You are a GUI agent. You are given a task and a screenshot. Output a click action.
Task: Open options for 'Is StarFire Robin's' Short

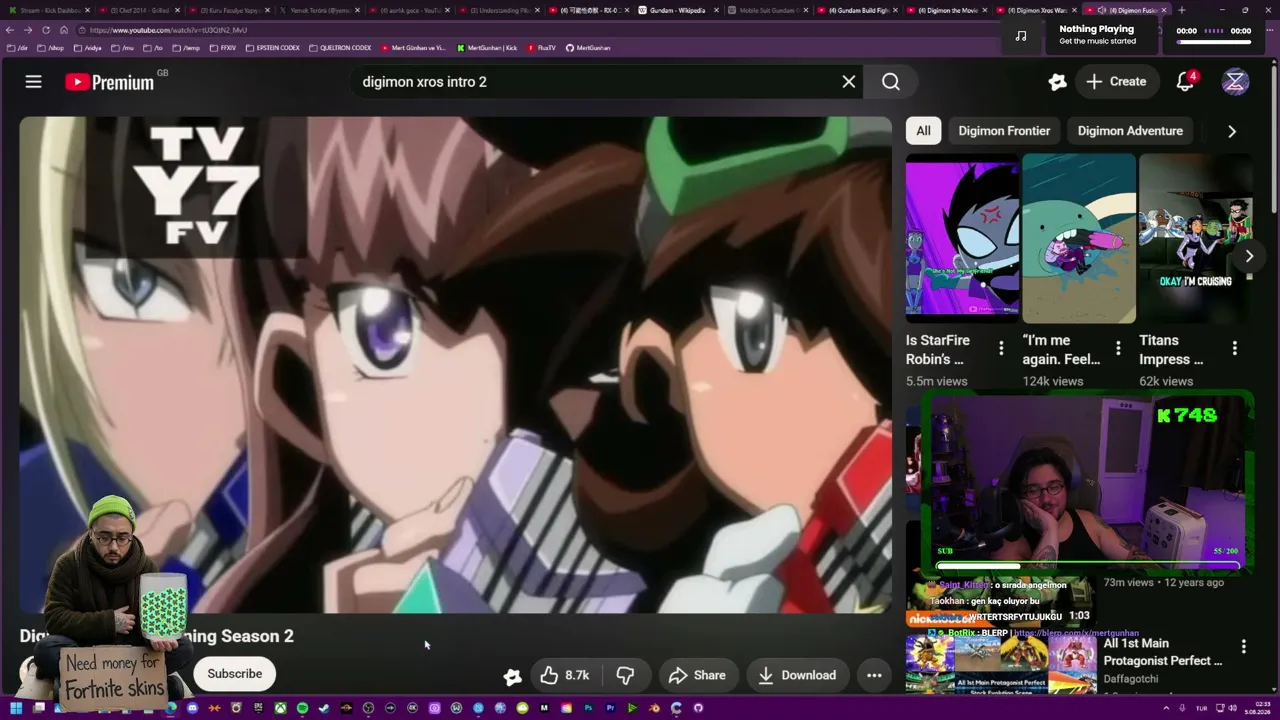pyautogui.click(x=1001, y=348)
